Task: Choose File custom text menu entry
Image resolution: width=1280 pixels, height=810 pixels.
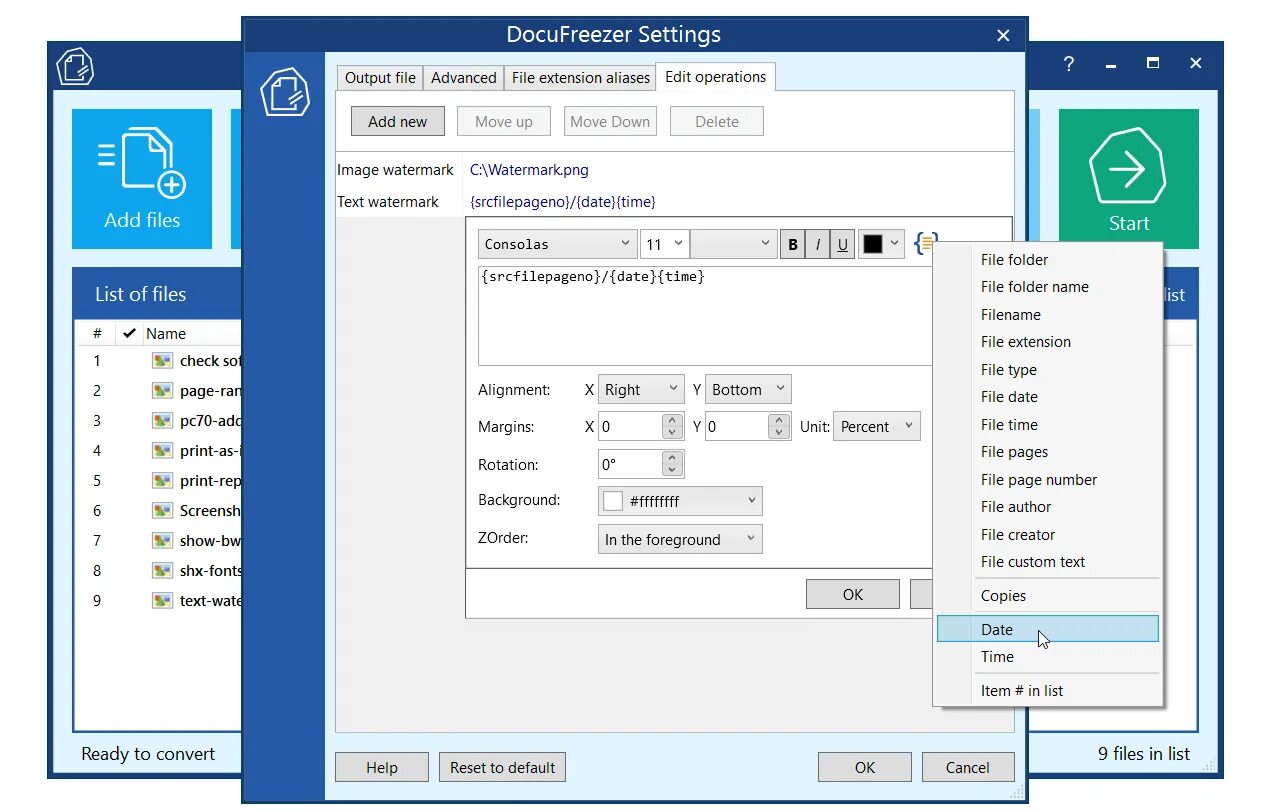Action: coord(1048,562)
